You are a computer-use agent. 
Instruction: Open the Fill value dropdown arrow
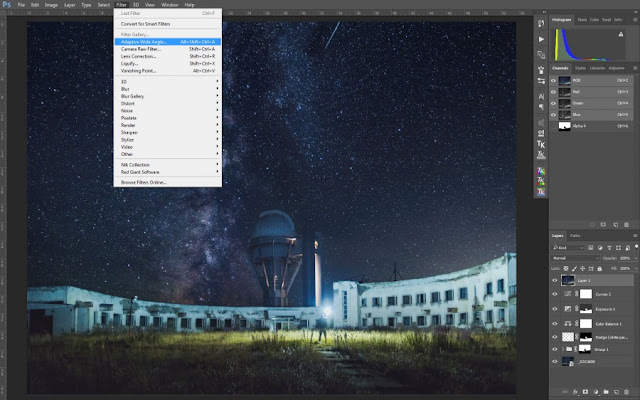pos(635,269)
